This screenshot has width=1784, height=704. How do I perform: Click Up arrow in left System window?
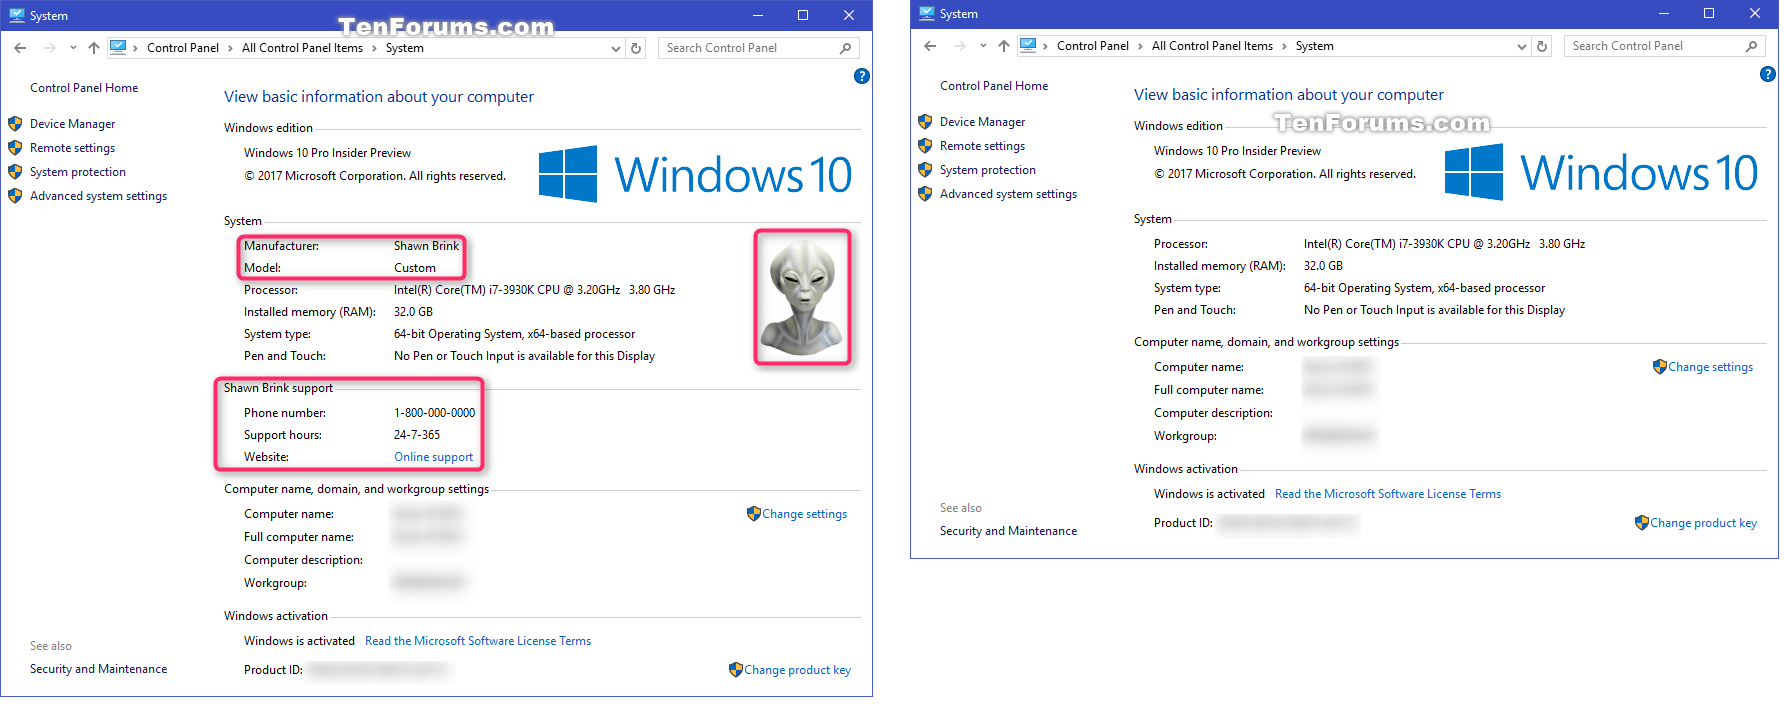pyautogui.click(x=94, y=48)
